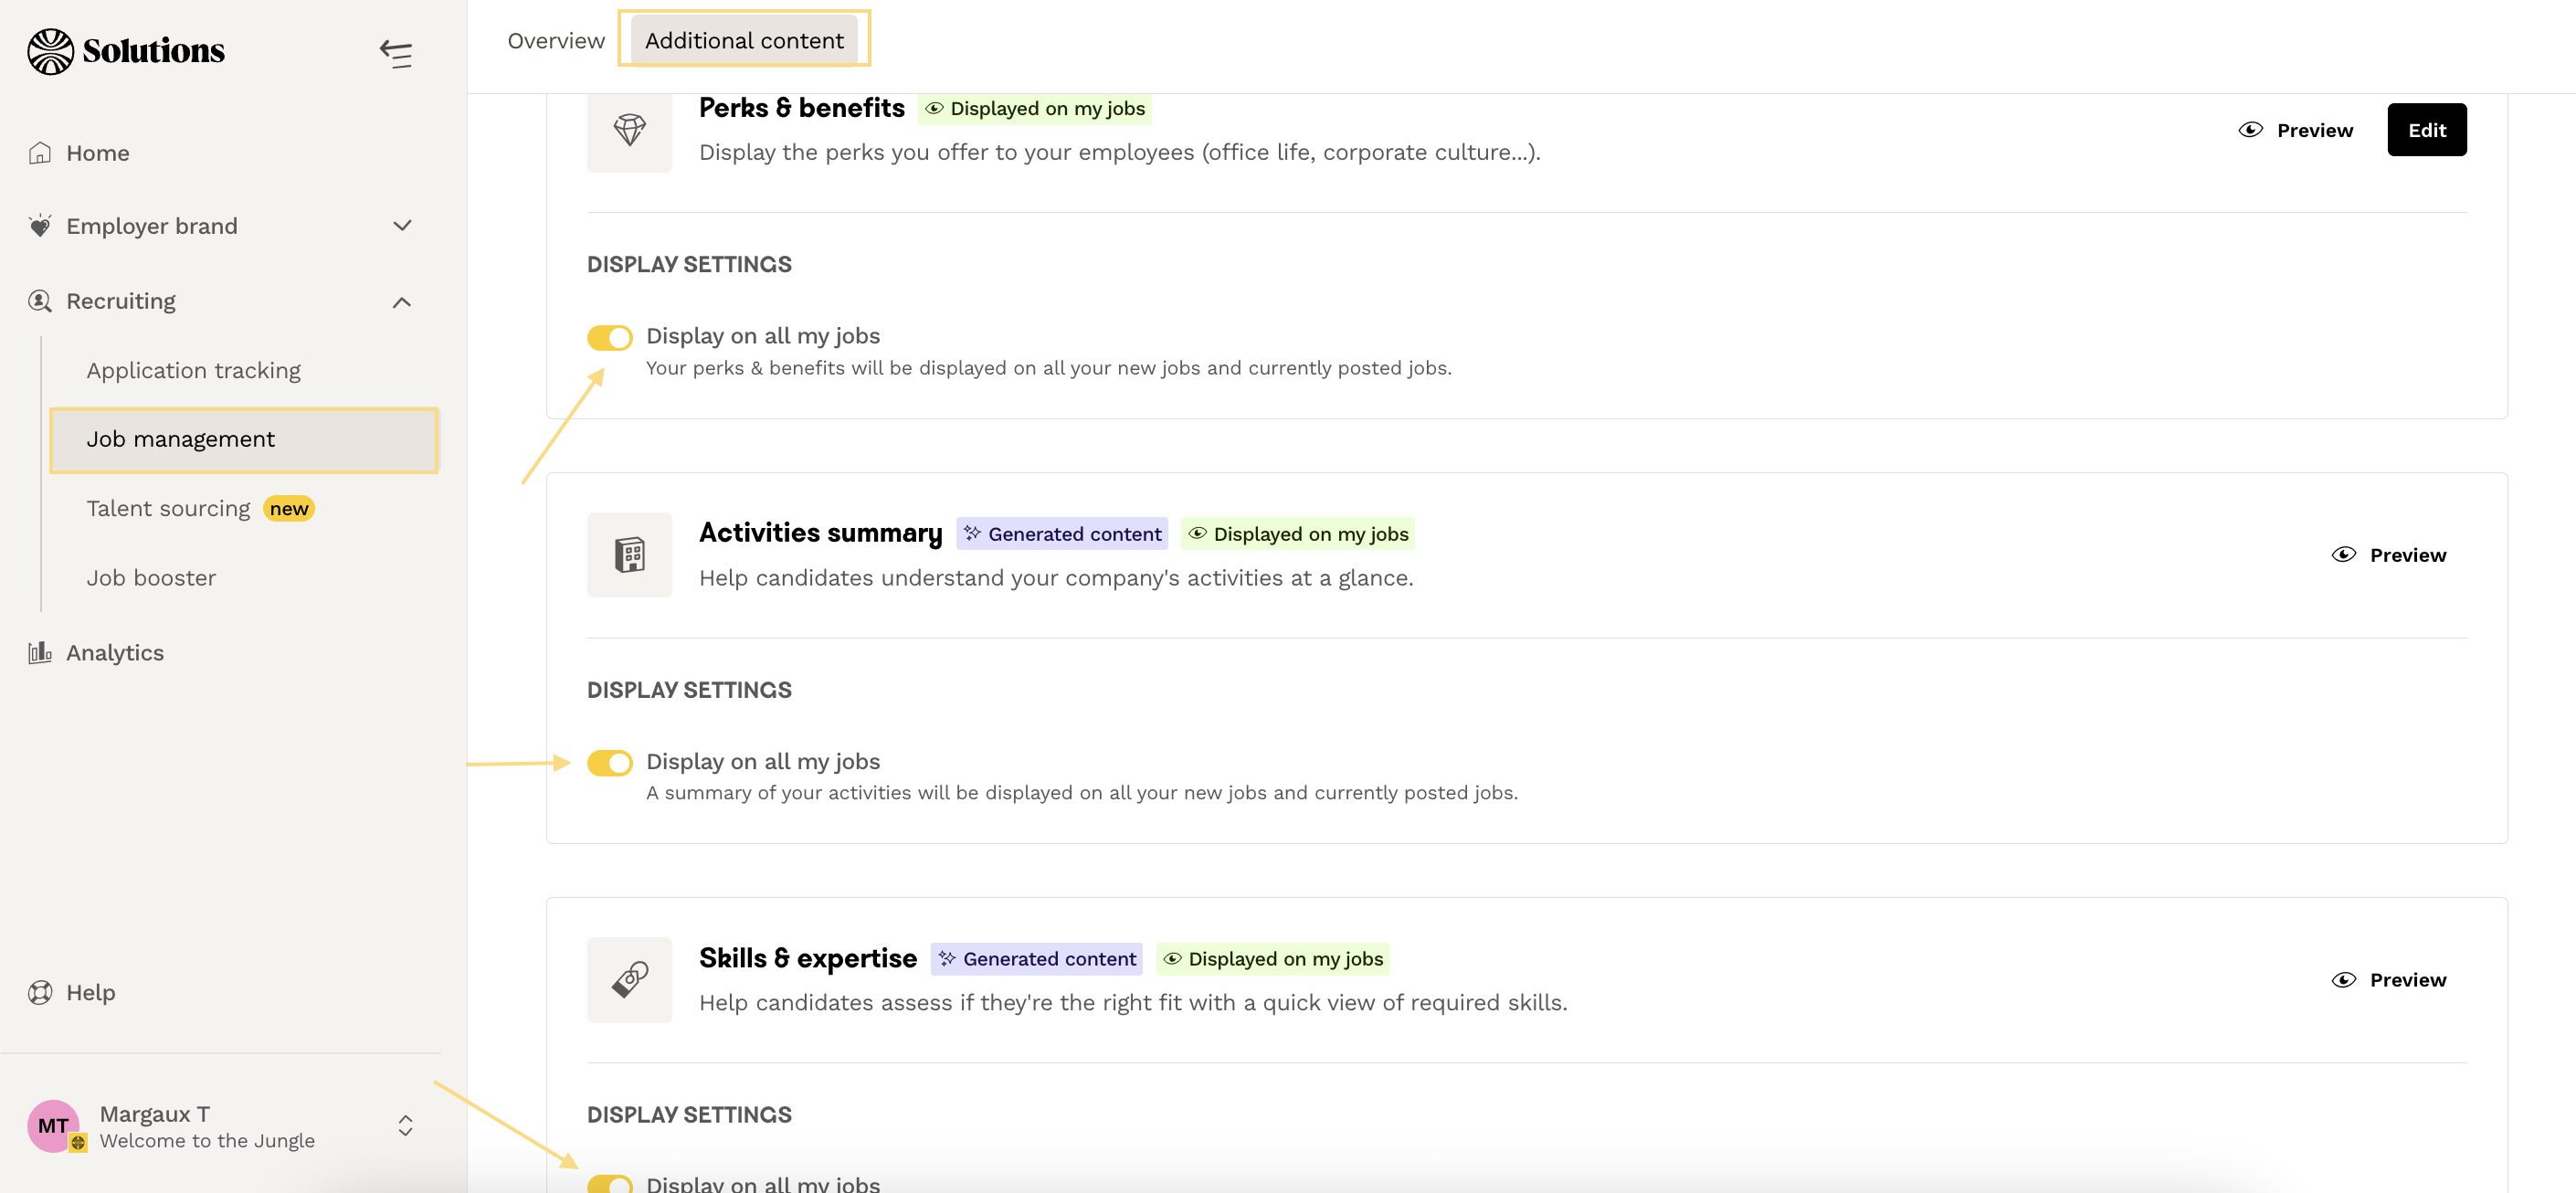Collapse the Recruiting section chevron
The image size is (2576, 1193).
point(402,302)
